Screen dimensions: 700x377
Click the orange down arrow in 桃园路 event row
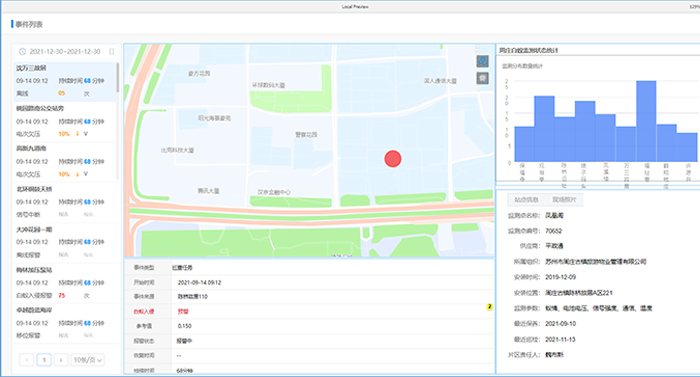click(77, 134)
